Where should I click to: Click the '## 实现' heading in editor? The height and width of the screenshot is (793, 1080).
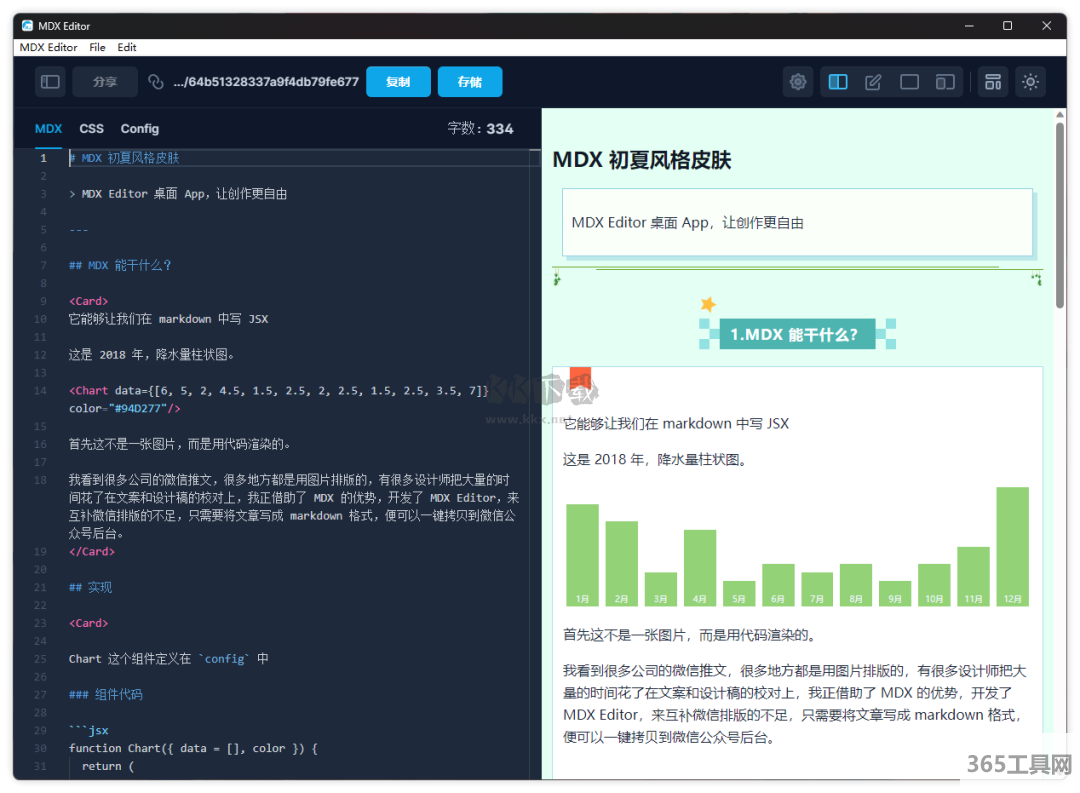(x=90, y=588)
